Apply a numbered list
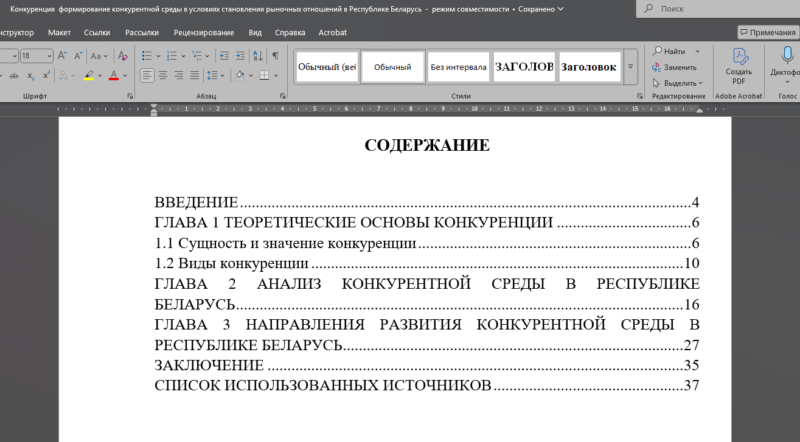Screen dimensions: 800x442 tap(171, 56)
